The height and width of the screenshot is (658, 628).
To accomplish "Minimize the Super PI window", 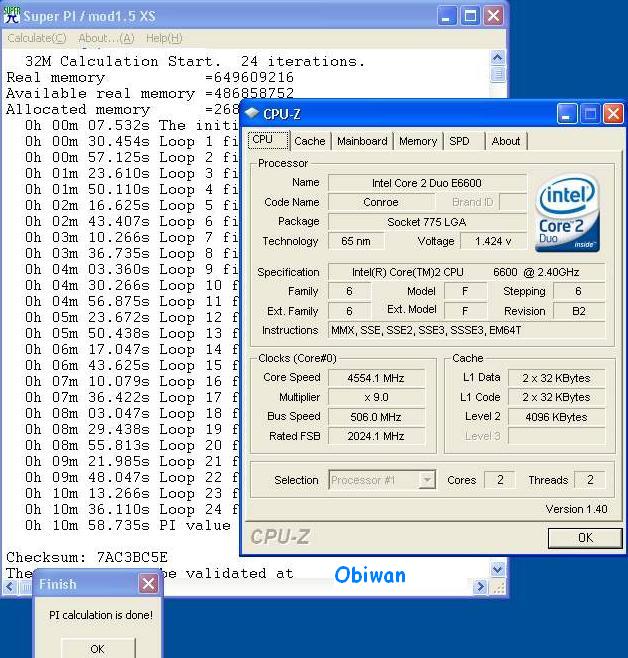I will click(447, 16).
